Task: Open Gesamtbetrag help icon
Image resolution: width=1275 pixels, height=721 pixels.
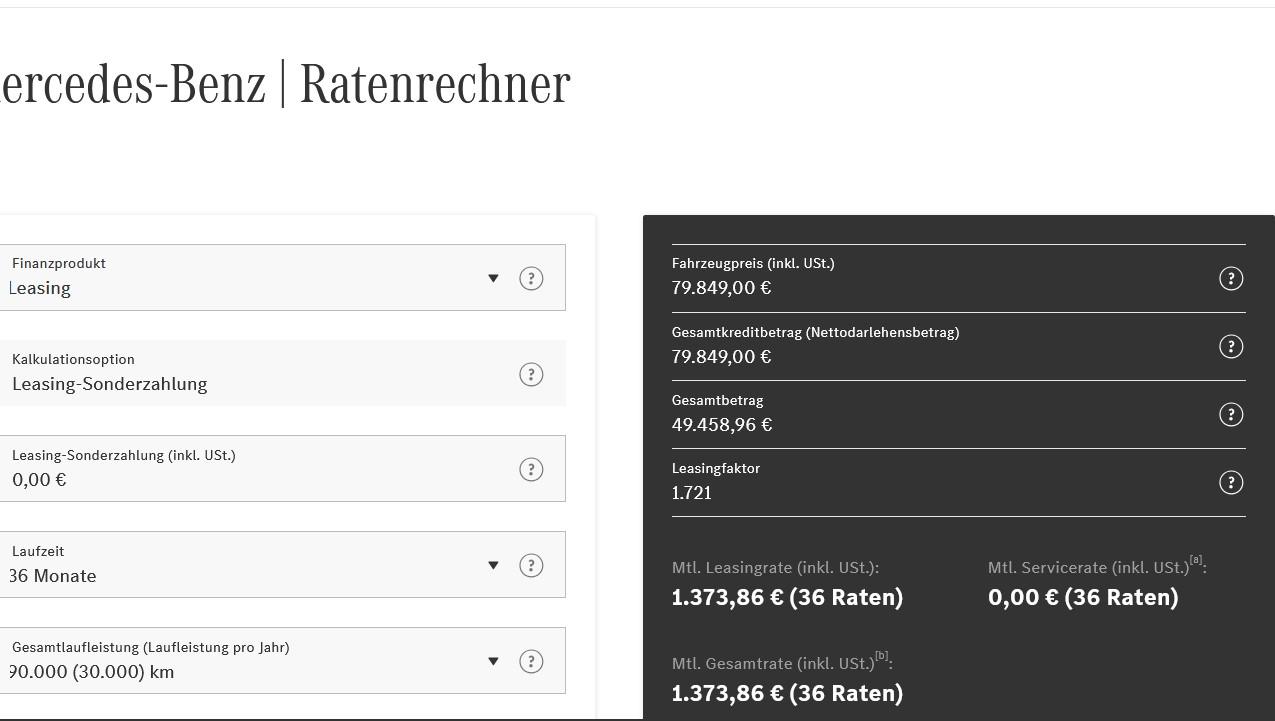Action: (x=1231, y=414)
